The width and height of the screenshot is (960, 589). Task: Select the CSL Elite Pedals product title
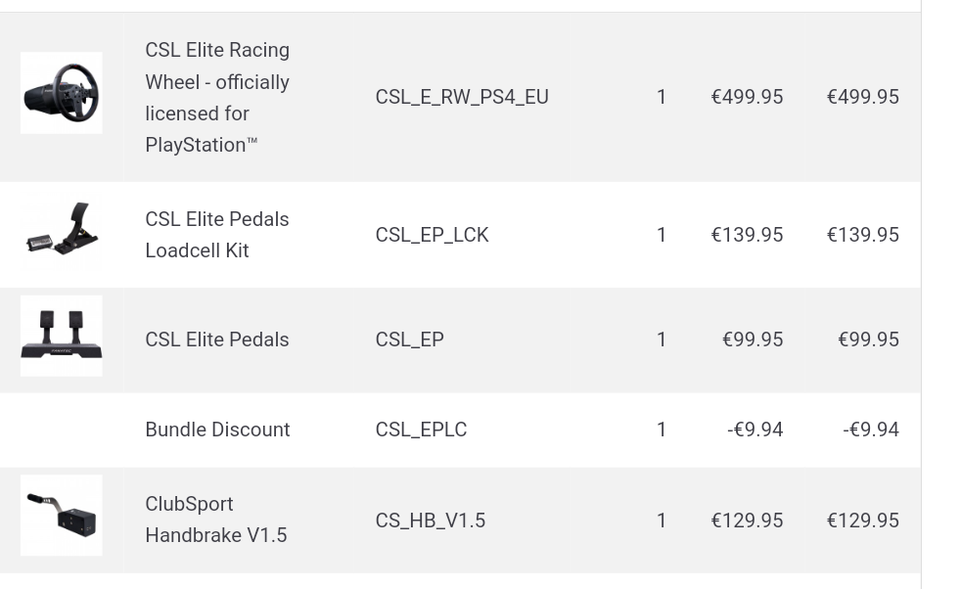[x=217, y=340]
